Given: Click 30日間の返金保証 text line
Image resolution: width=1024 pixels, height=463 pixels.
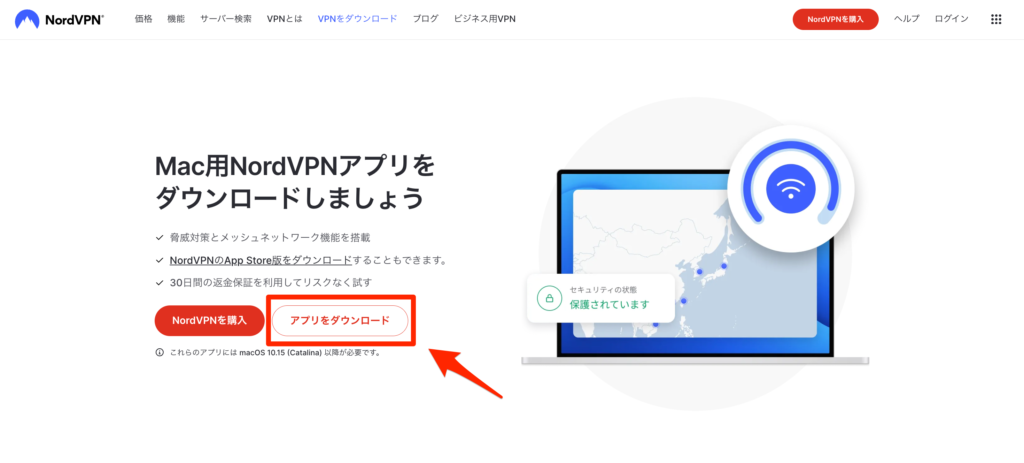Looking at the screenshot, I should pos(270,283).
